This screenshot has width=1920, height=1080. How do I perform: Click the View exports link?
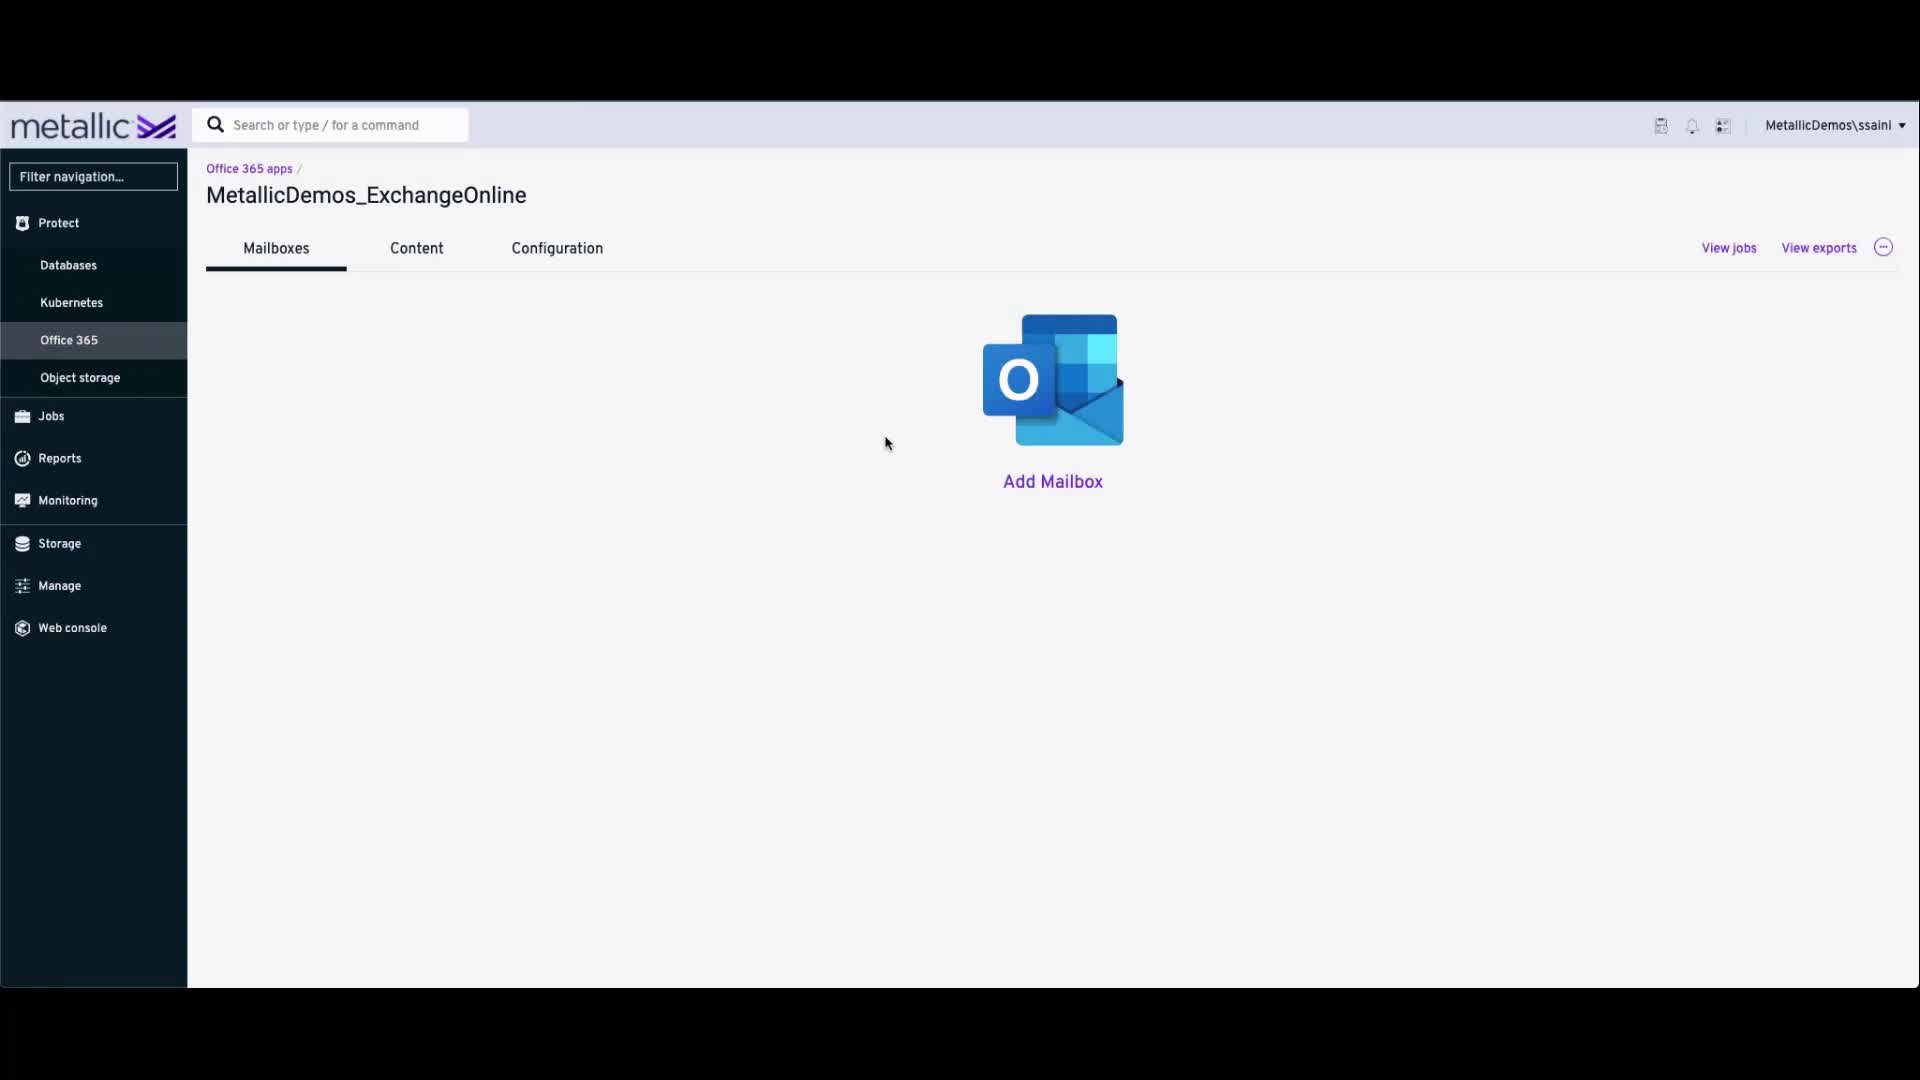click(1818, 248)
